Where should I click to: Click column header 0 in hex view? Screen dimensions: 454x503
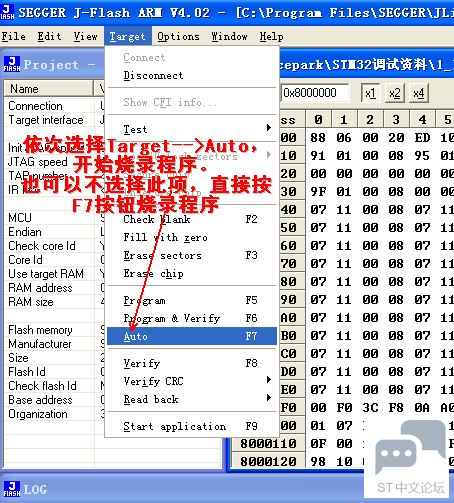click(318, 119)
